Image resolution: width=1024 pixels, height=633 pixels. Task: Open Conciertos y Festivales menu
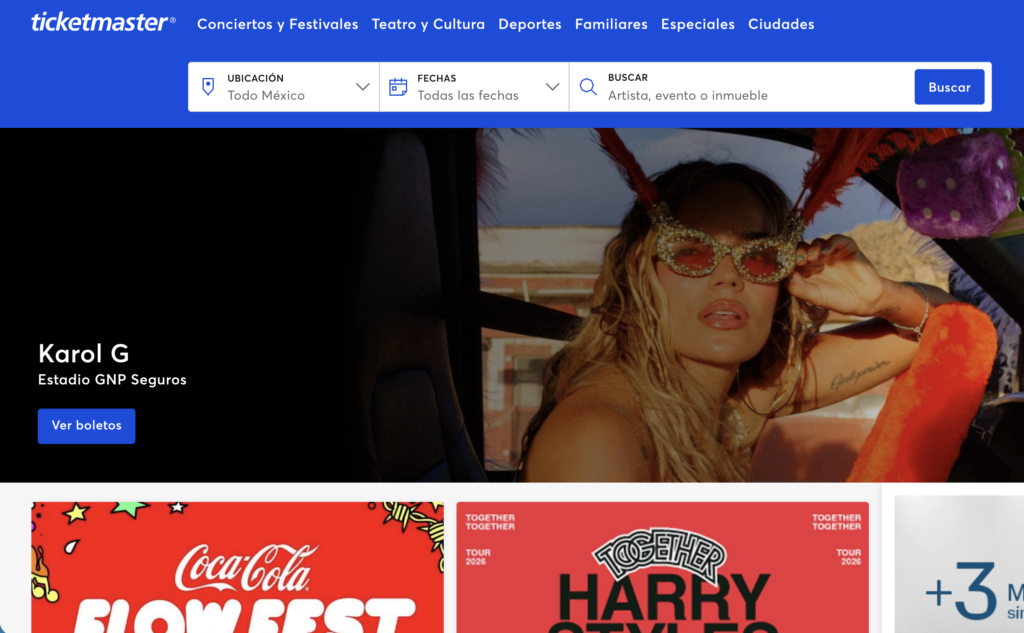[278, 24]
